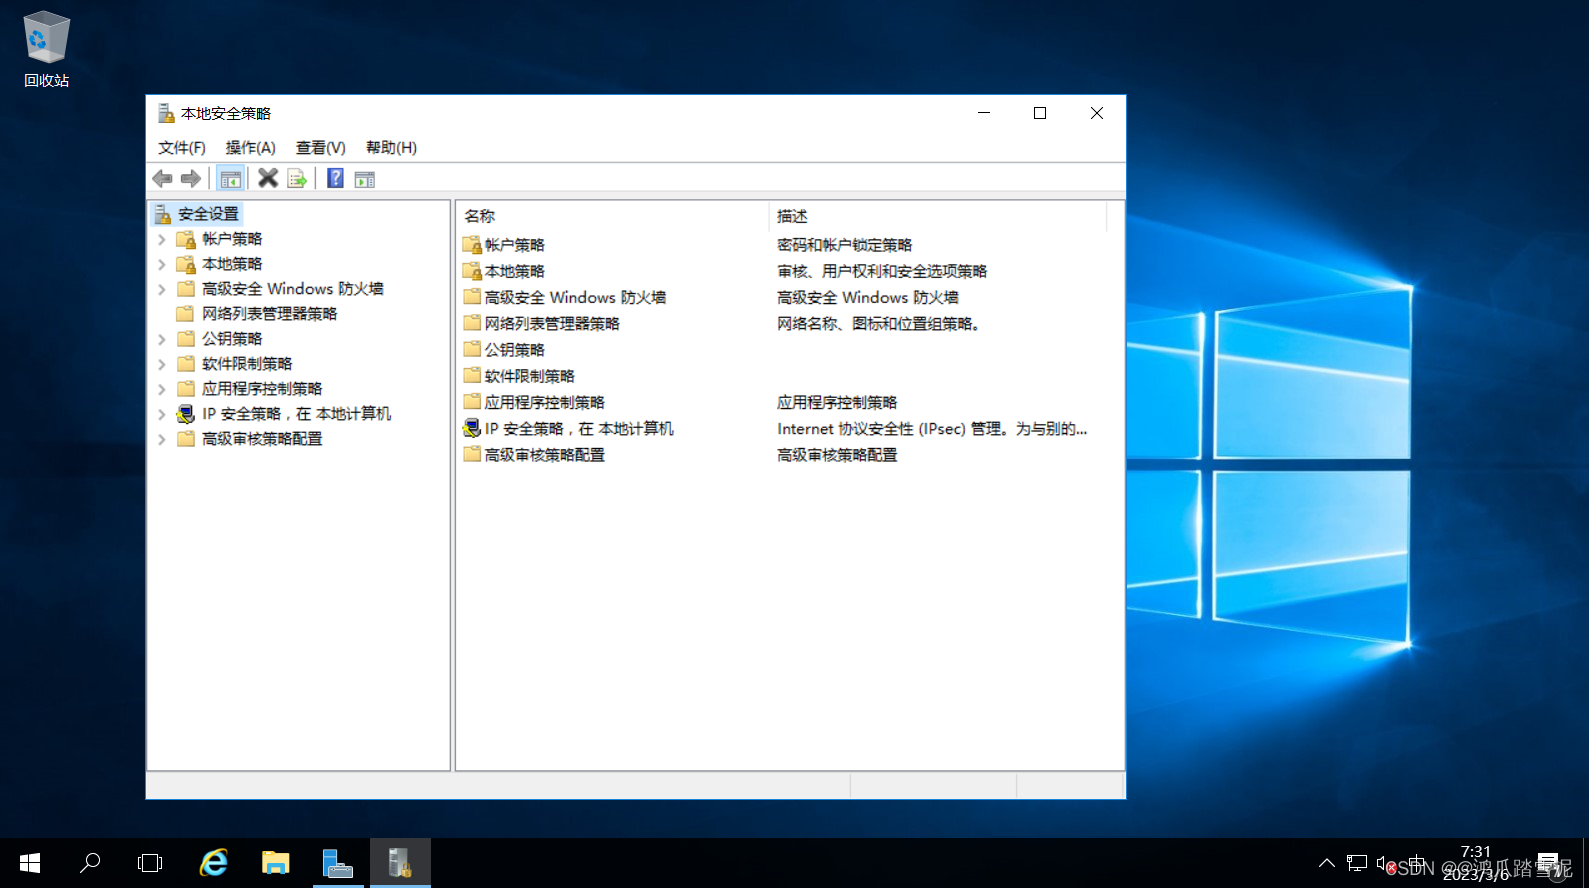
Task: Click the 本地策略 folder icon in the tree
Action: [186, 264]
